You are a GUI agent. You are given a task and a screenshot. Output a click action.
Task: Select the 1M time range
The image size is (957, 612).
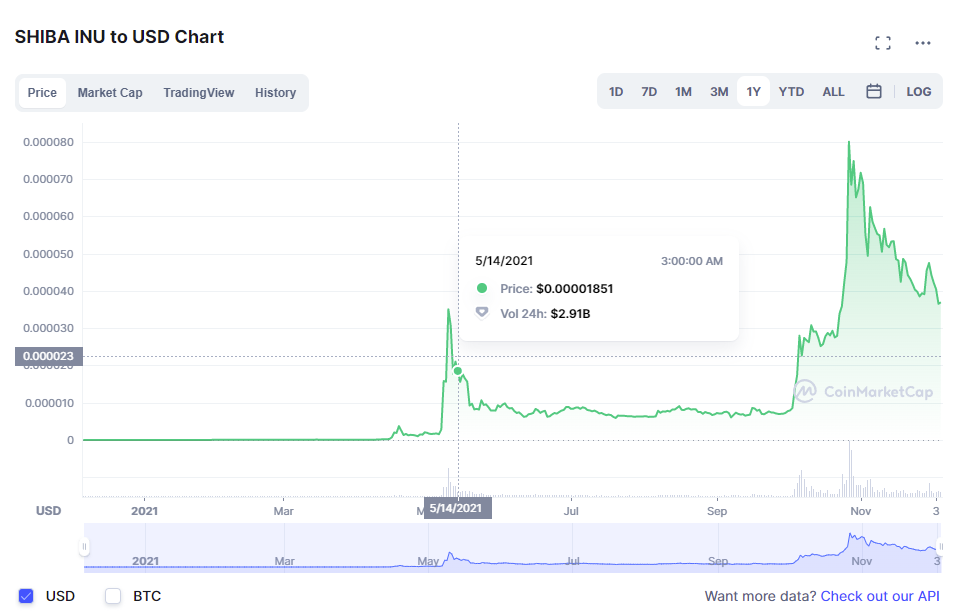click(683, 92)
